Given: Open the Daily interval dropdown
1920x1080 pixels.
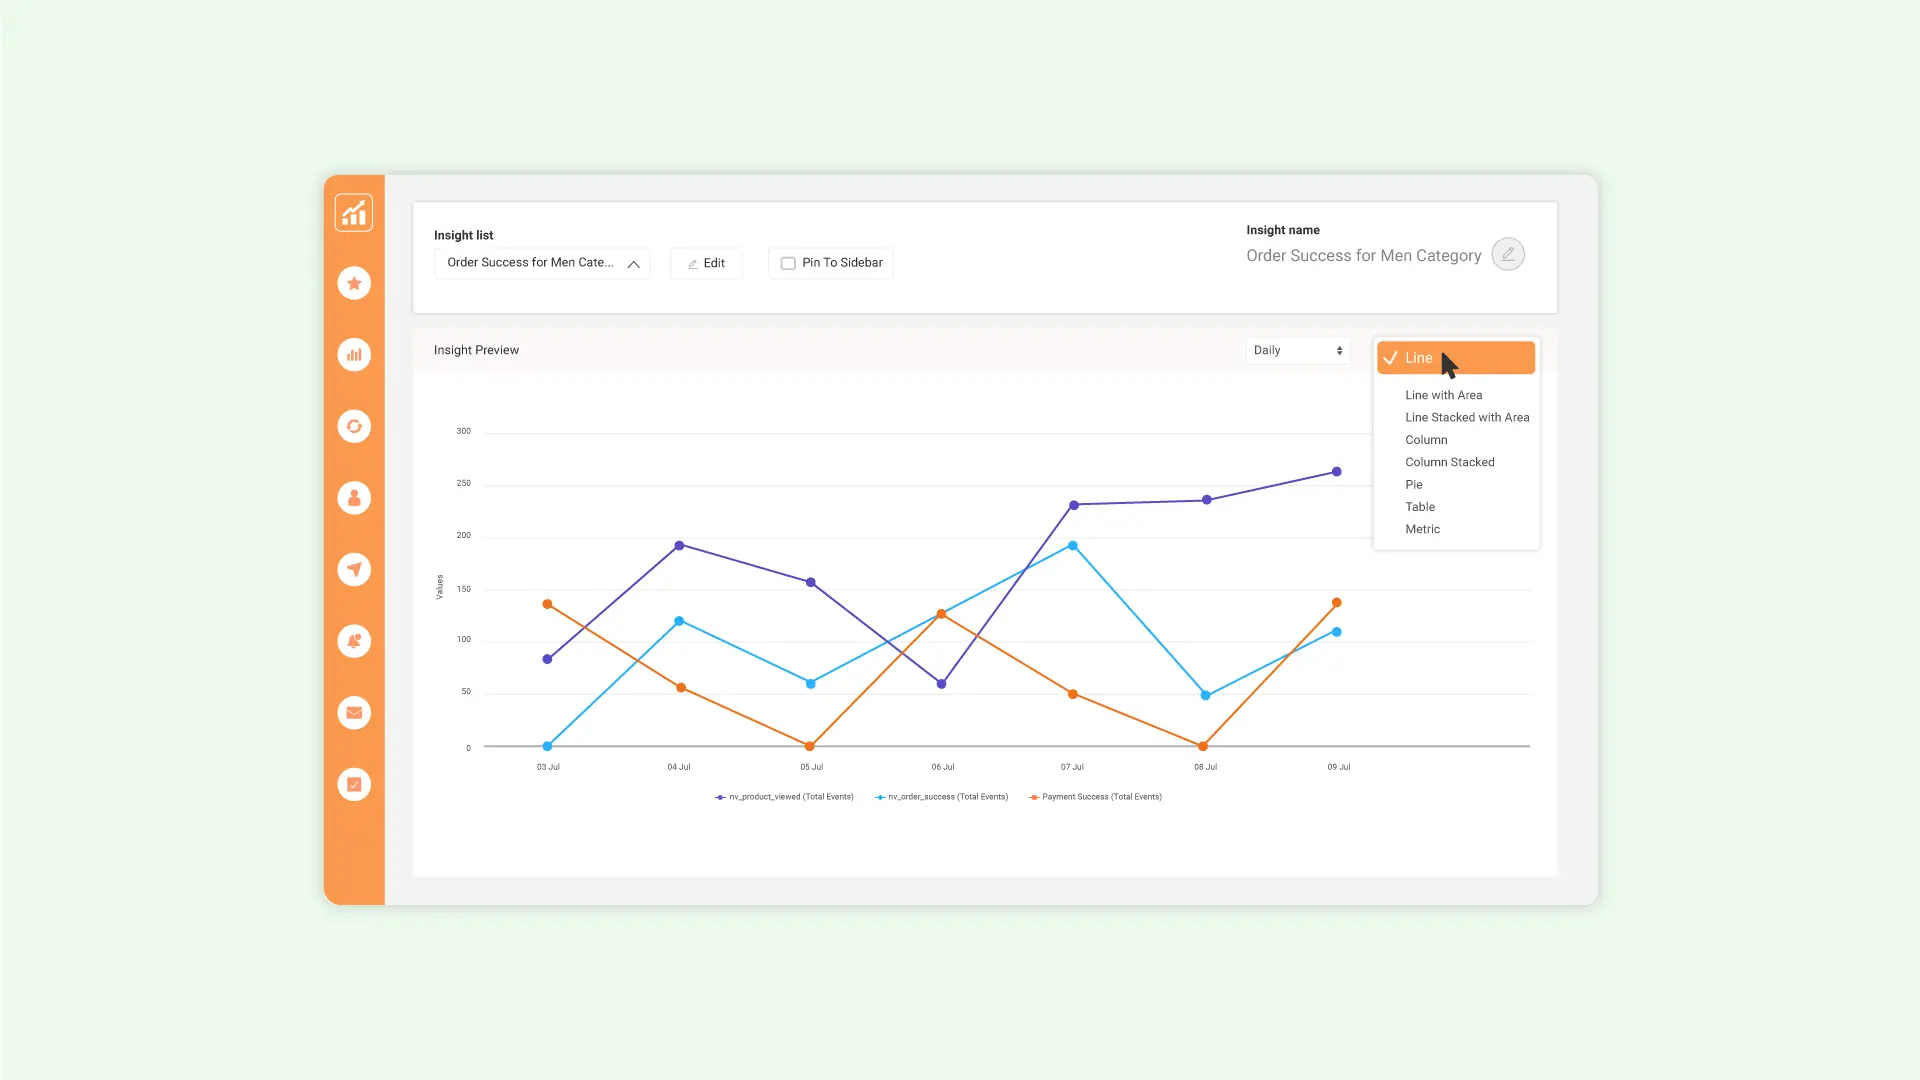Looking at the screenshot, I should (x=1297, y=351).
